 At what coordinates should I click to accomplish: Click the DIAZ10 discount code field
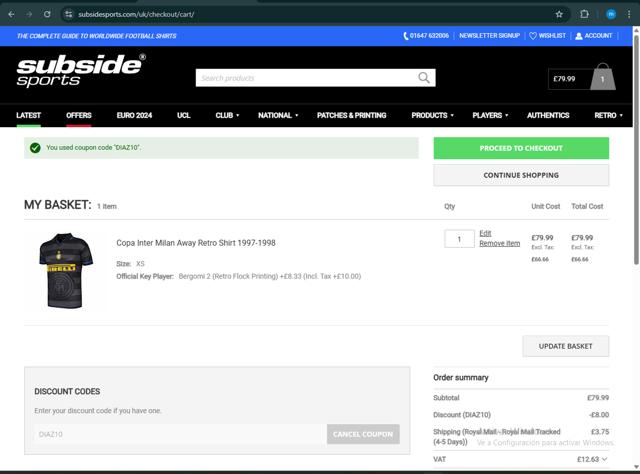178,434
